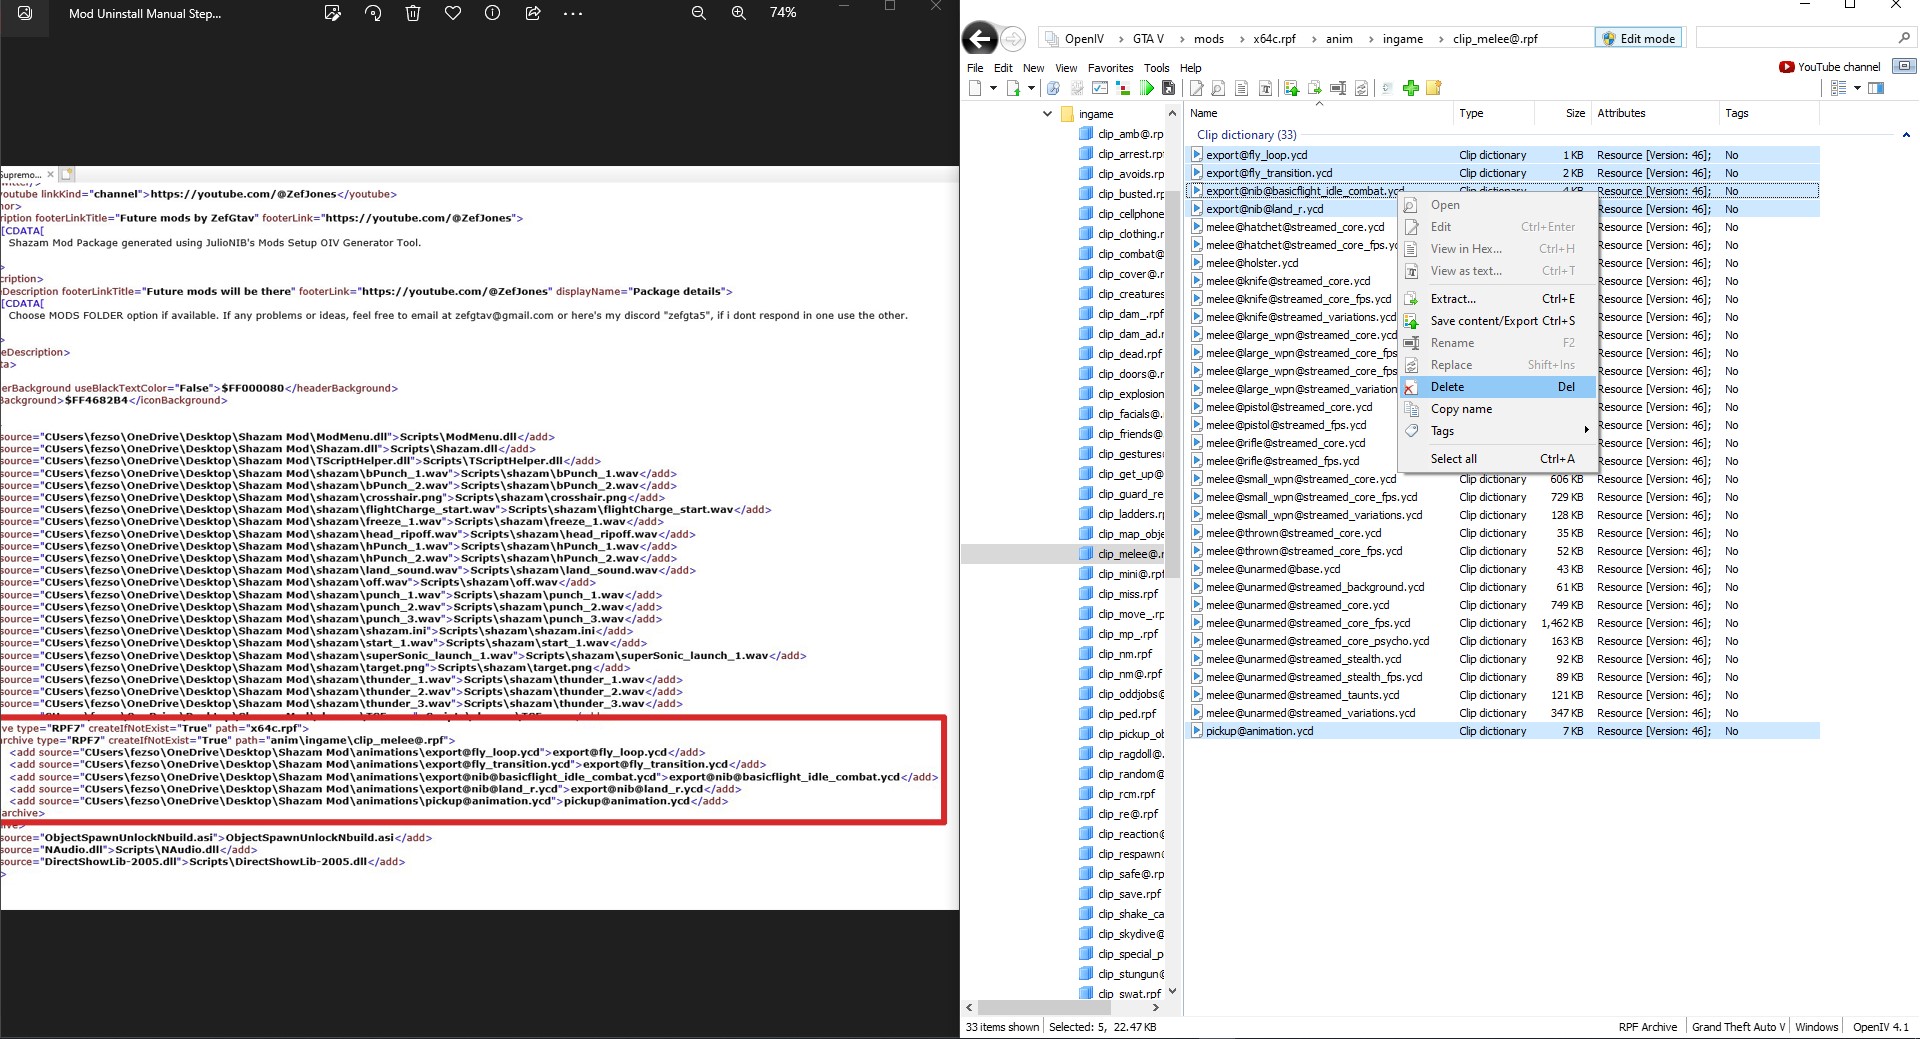This screenshot has width=1920, height=1039.
Task: Toggle Edit mode in OpenIV
Action: click(x=1639, y=37)
